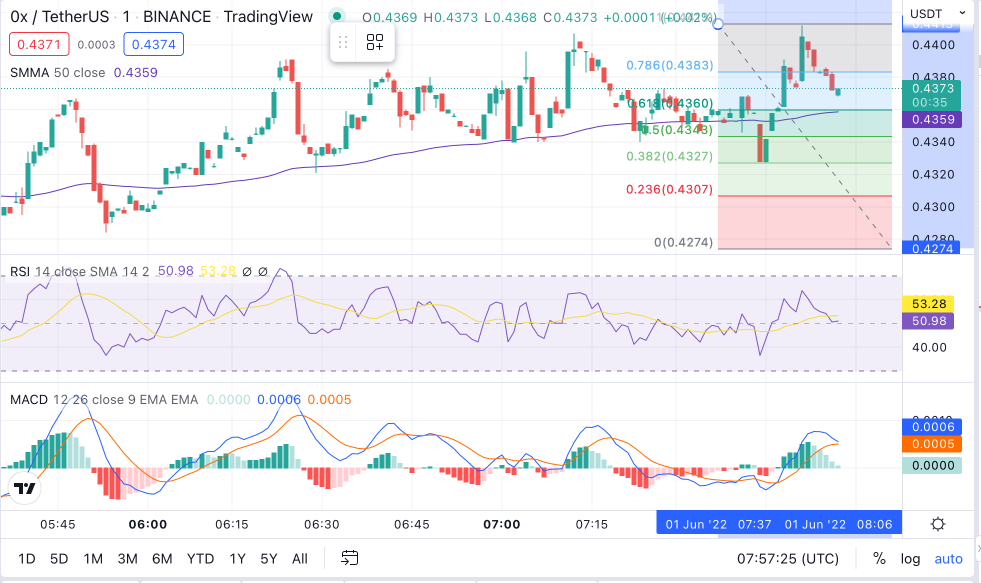Click the highlighted 01 Jun '22 07:37 label
The width and height of the screenshot is (981, 583).
click(718, 524)
